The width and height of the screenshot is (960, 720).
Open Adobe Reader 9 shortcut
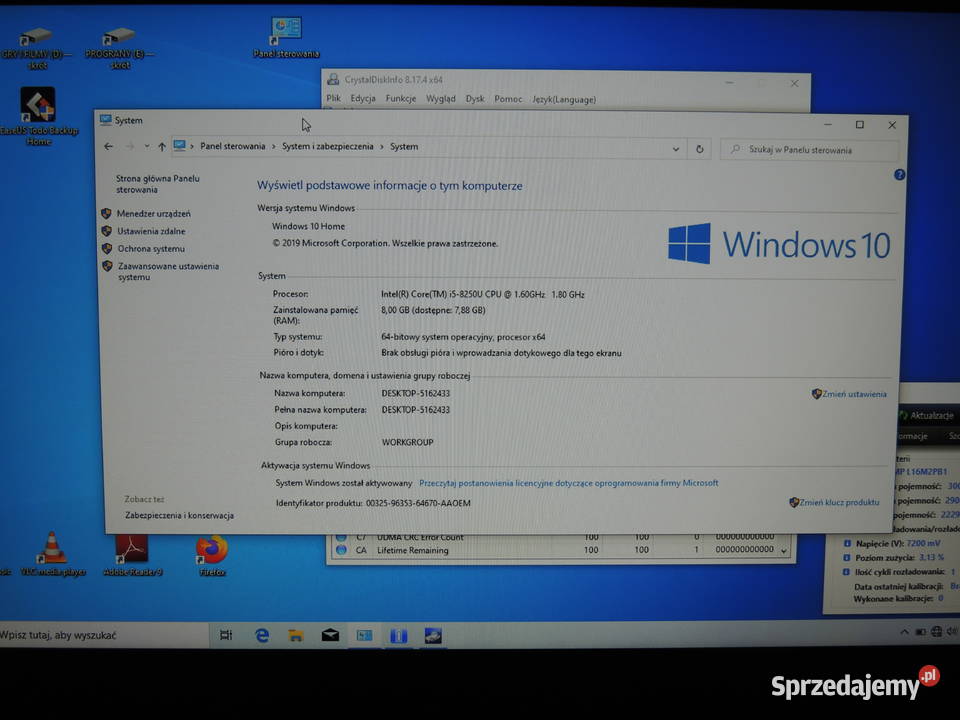tap(130, 548)
